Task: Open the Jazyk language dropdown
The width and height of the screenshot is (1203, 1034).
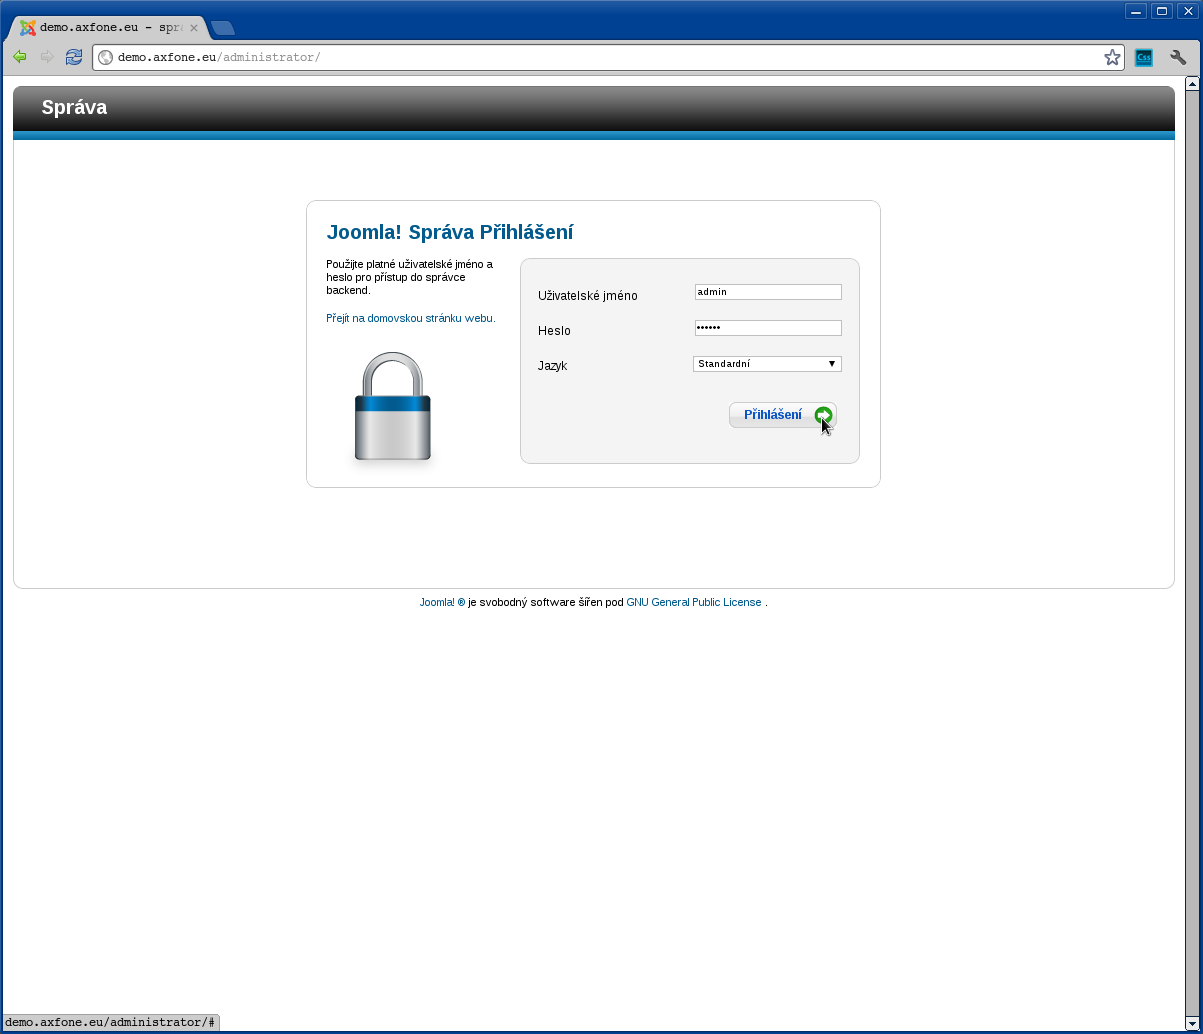Action: [767, 364]
